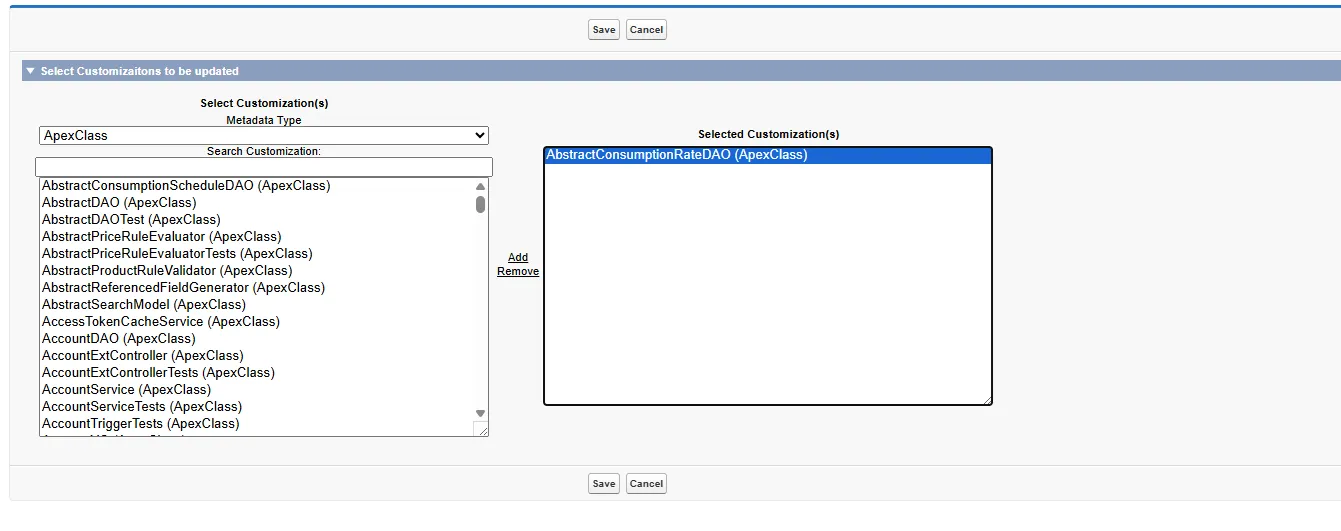Pick AccessTokenCacheService (ApexClass) option
This screenshot has width=1341, height=531.
[x=160, y=321]
